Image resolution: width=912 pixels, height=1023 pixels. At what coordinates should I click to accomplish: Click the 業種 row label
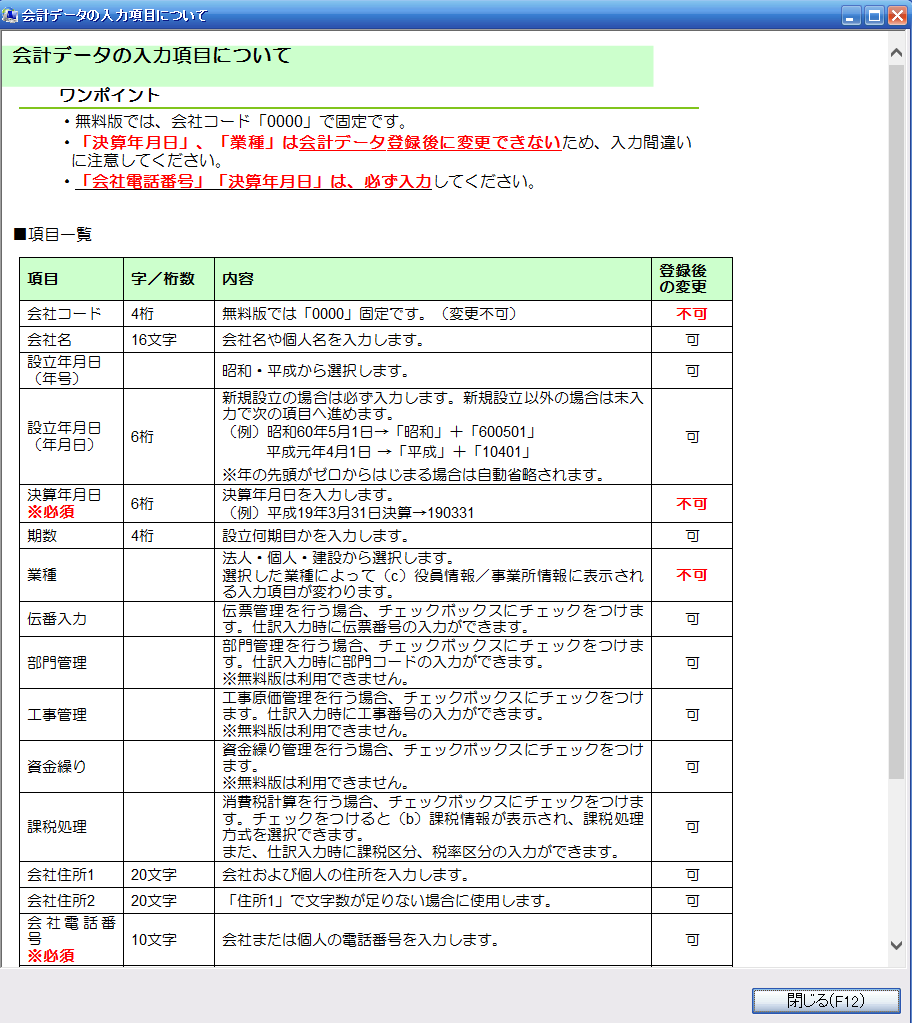click(x=43, y=576)
